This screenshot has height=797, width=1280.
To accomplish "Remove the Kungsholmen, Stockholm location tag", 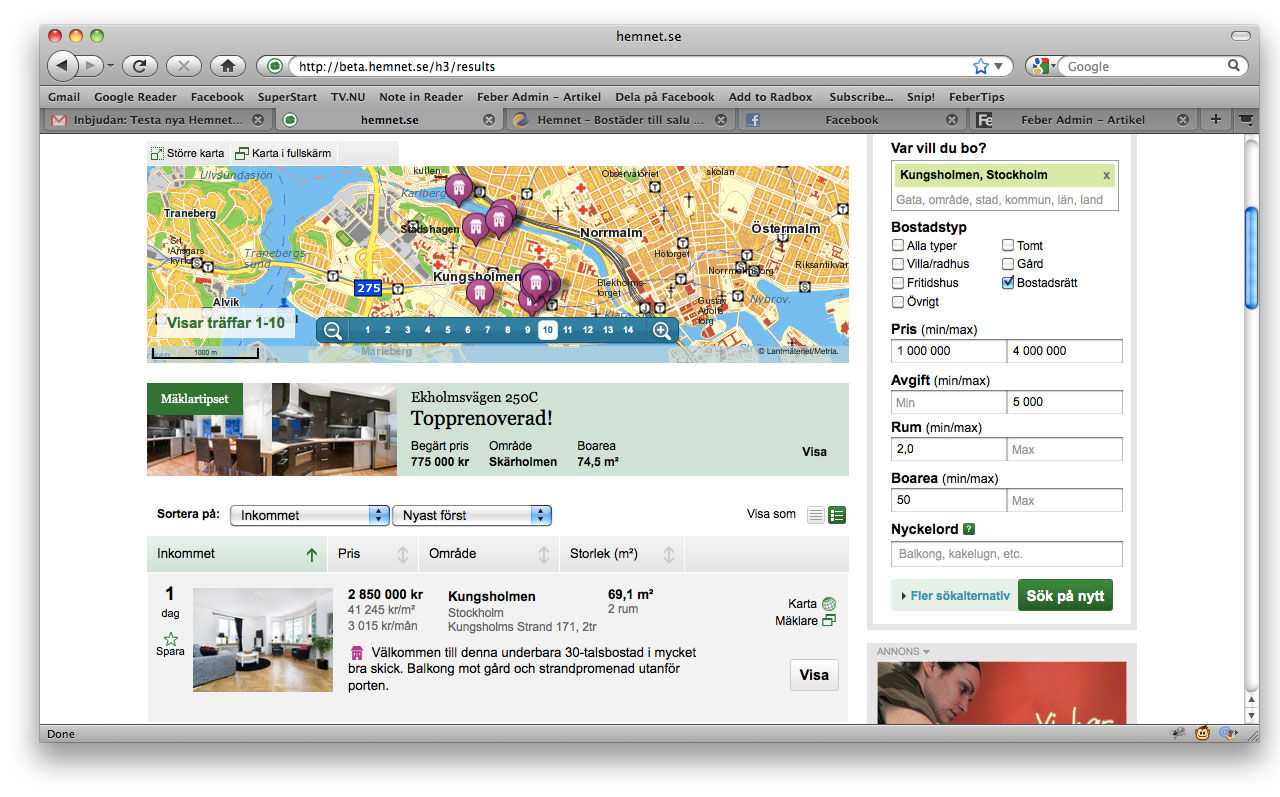I will 1106,175.
